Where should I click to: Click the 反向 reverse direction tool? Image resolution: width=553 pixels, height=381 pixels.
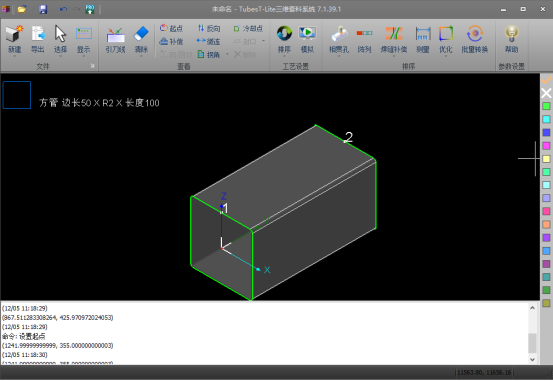click(x=208, y=28)
